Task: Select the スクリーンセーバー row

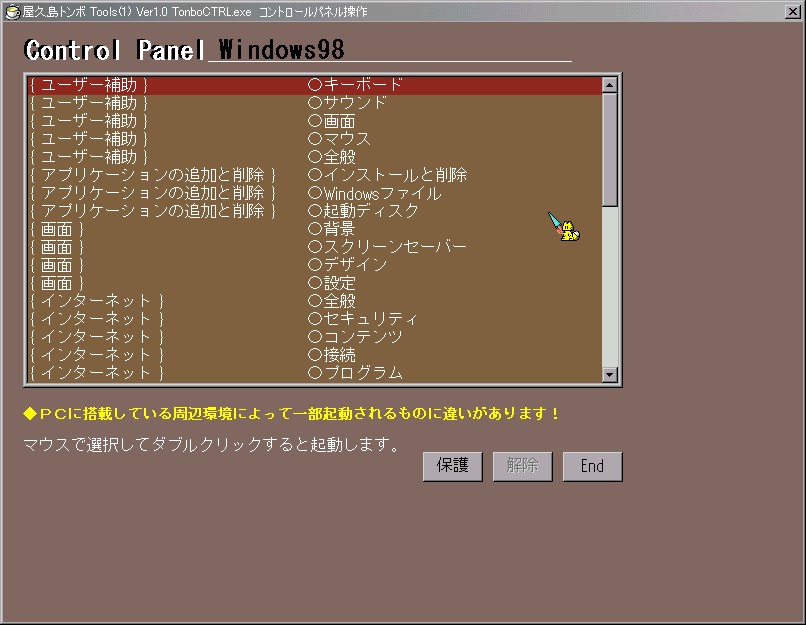Action: pos(315,247)
